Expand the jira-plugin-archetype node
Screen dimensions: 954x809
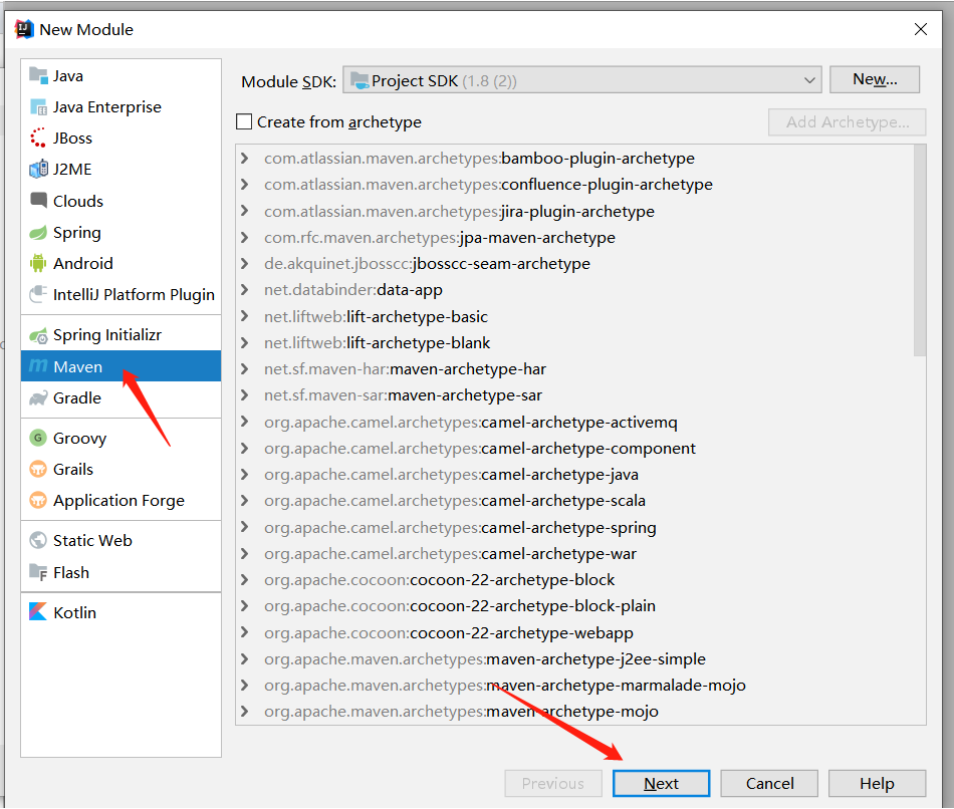(x=245, y=211)
